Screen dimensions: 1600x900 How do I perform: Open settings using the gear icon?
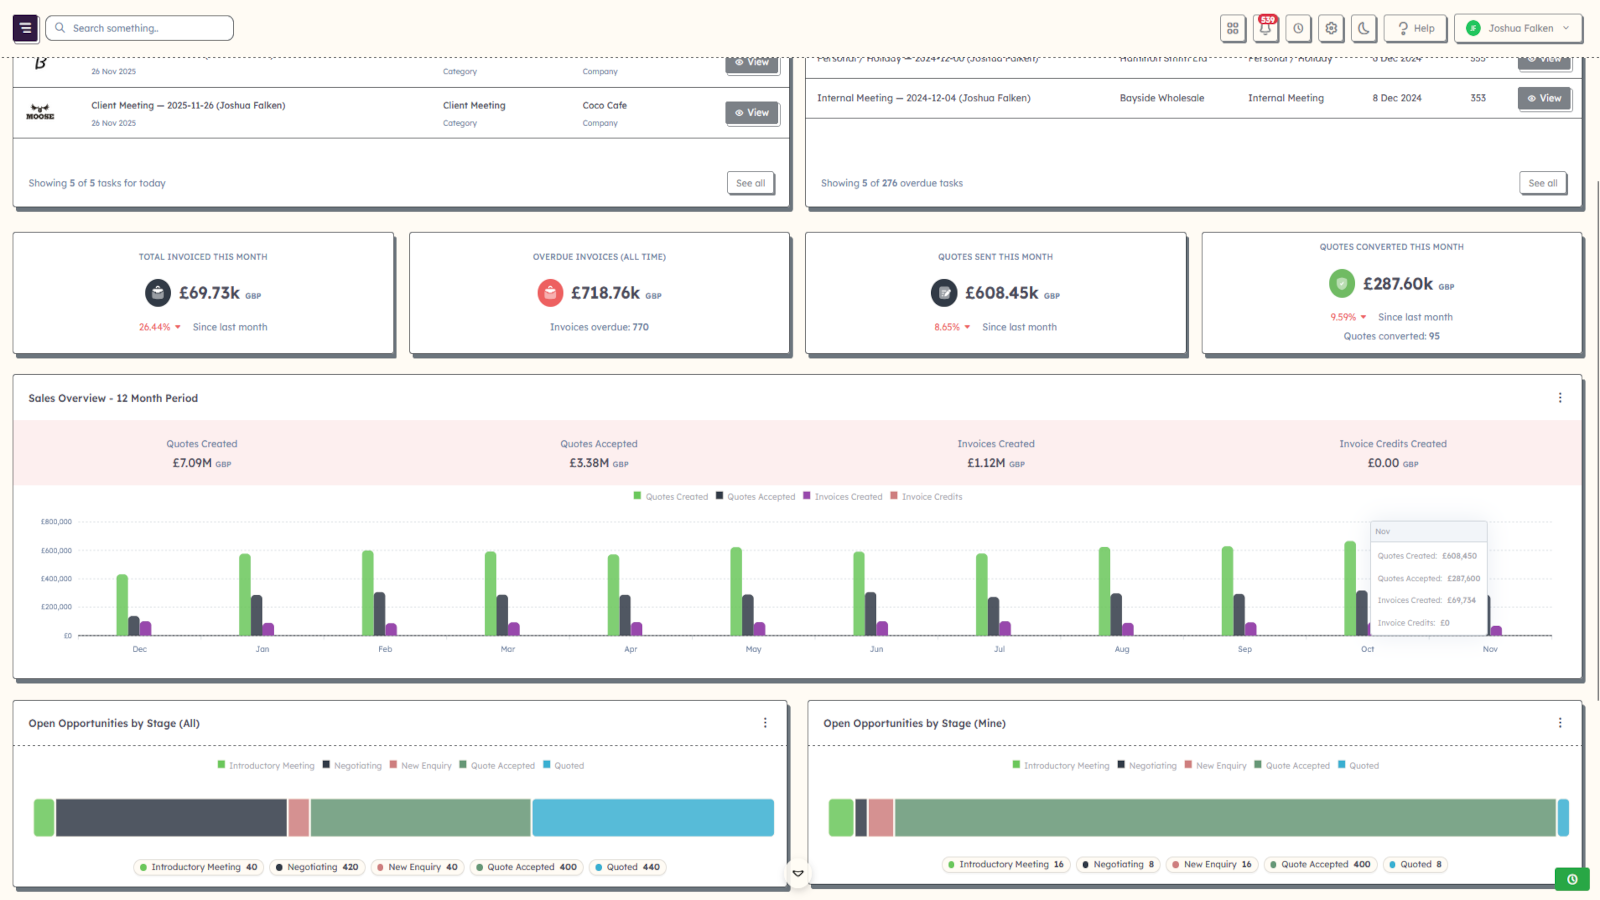coord(1331,28)
